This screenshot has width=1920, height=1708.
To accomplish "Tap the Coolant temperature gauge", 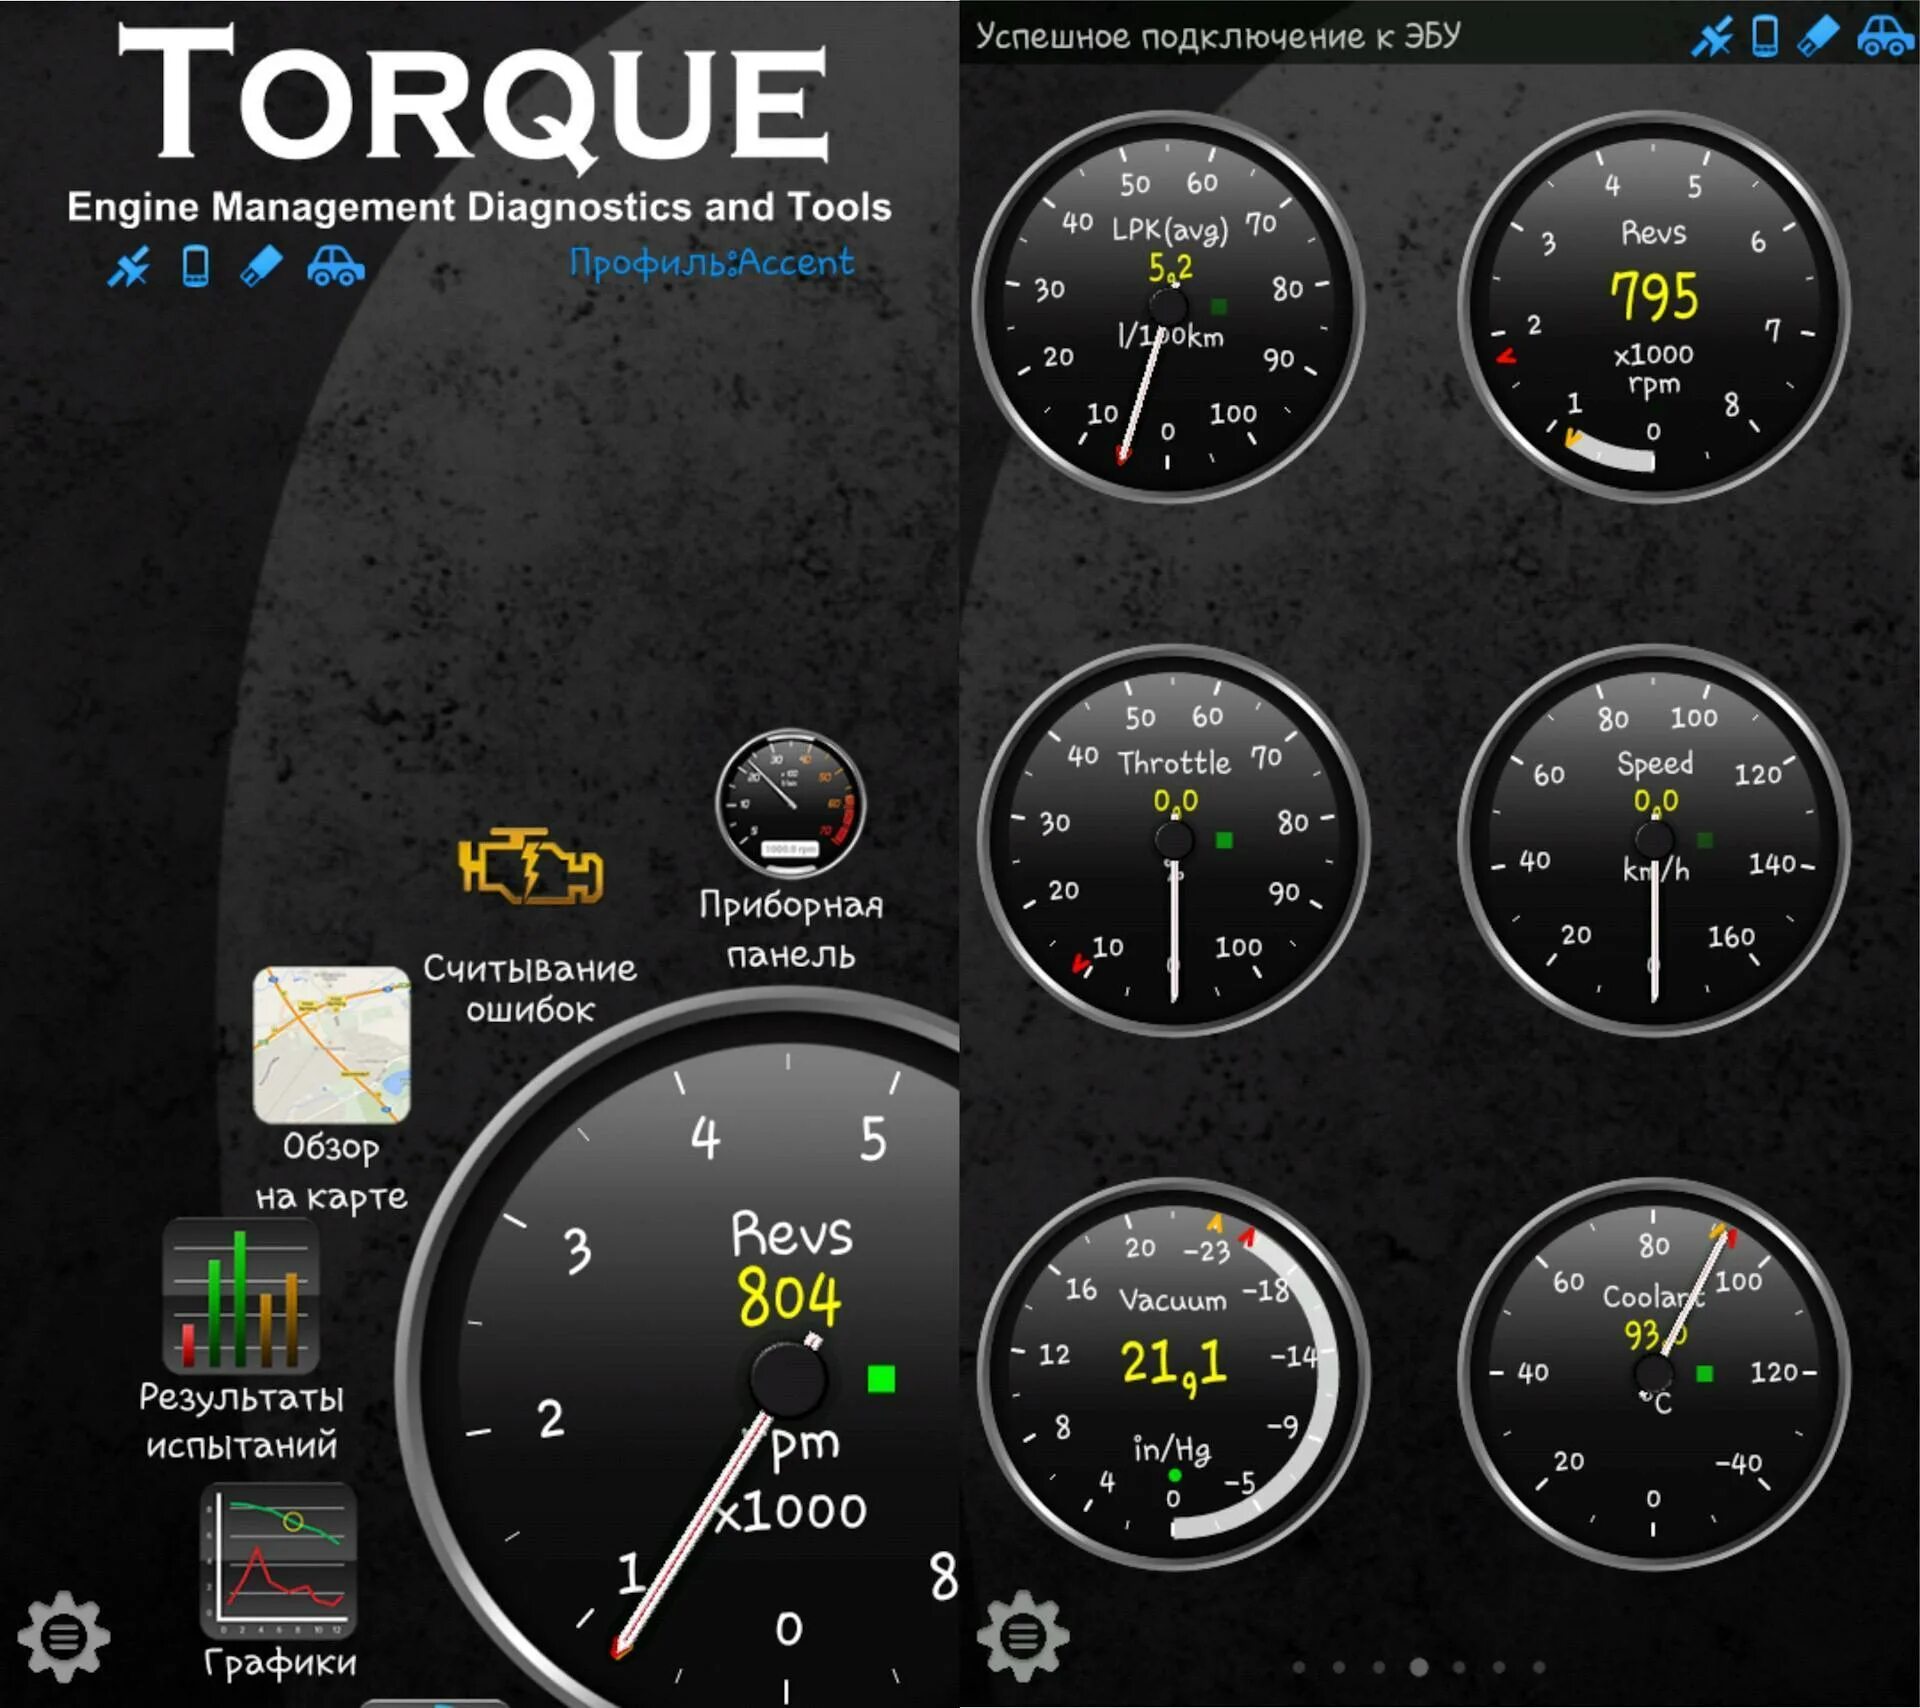I will [x=1653, y=1373].
